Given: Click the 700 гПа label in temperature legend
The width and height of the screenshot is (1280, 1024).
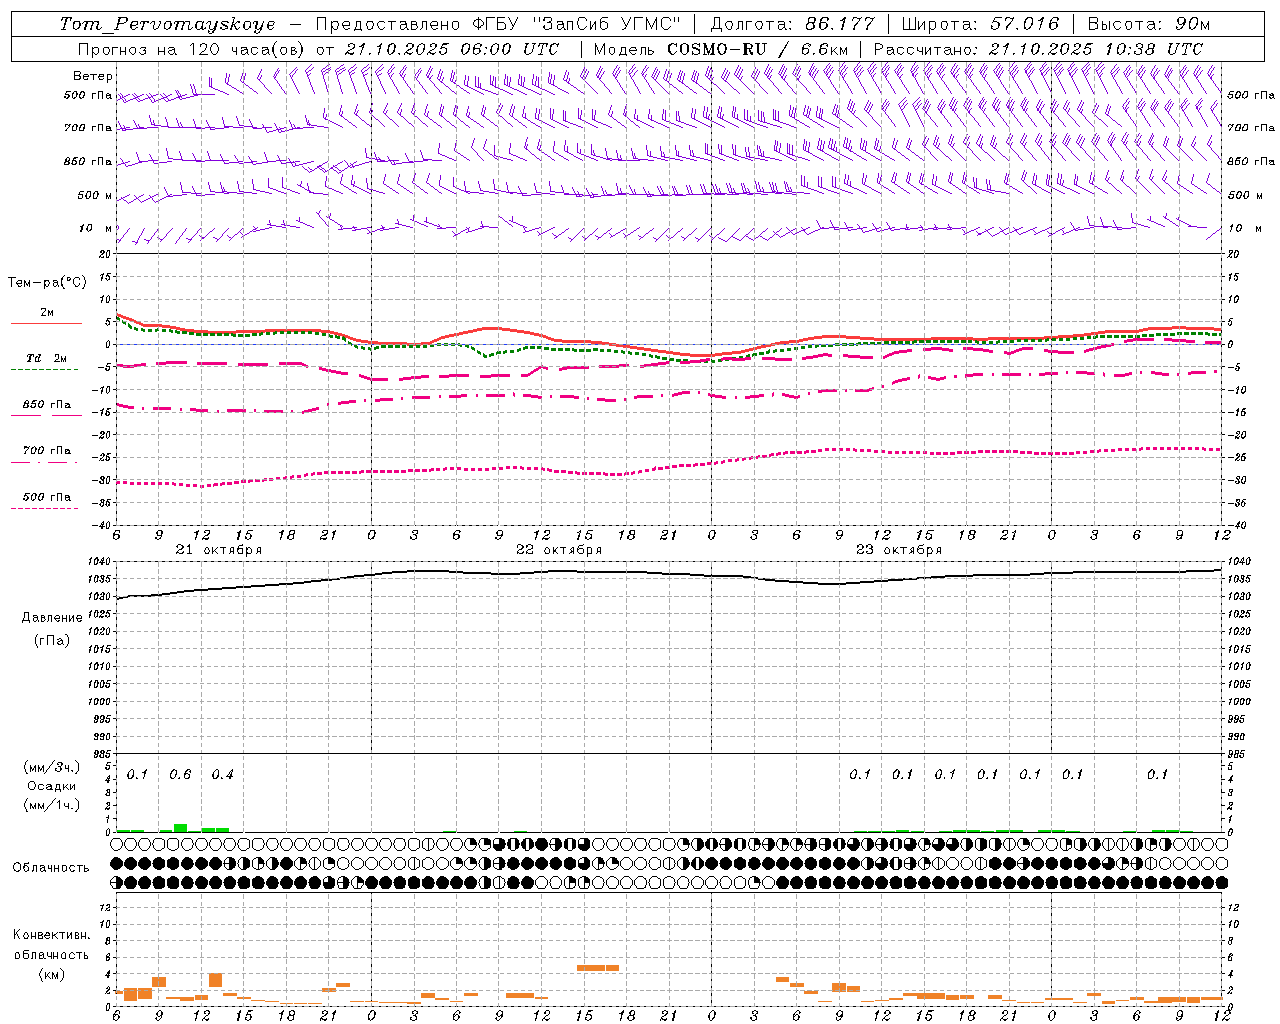Looking at the screenshot, I should (47, 451).
